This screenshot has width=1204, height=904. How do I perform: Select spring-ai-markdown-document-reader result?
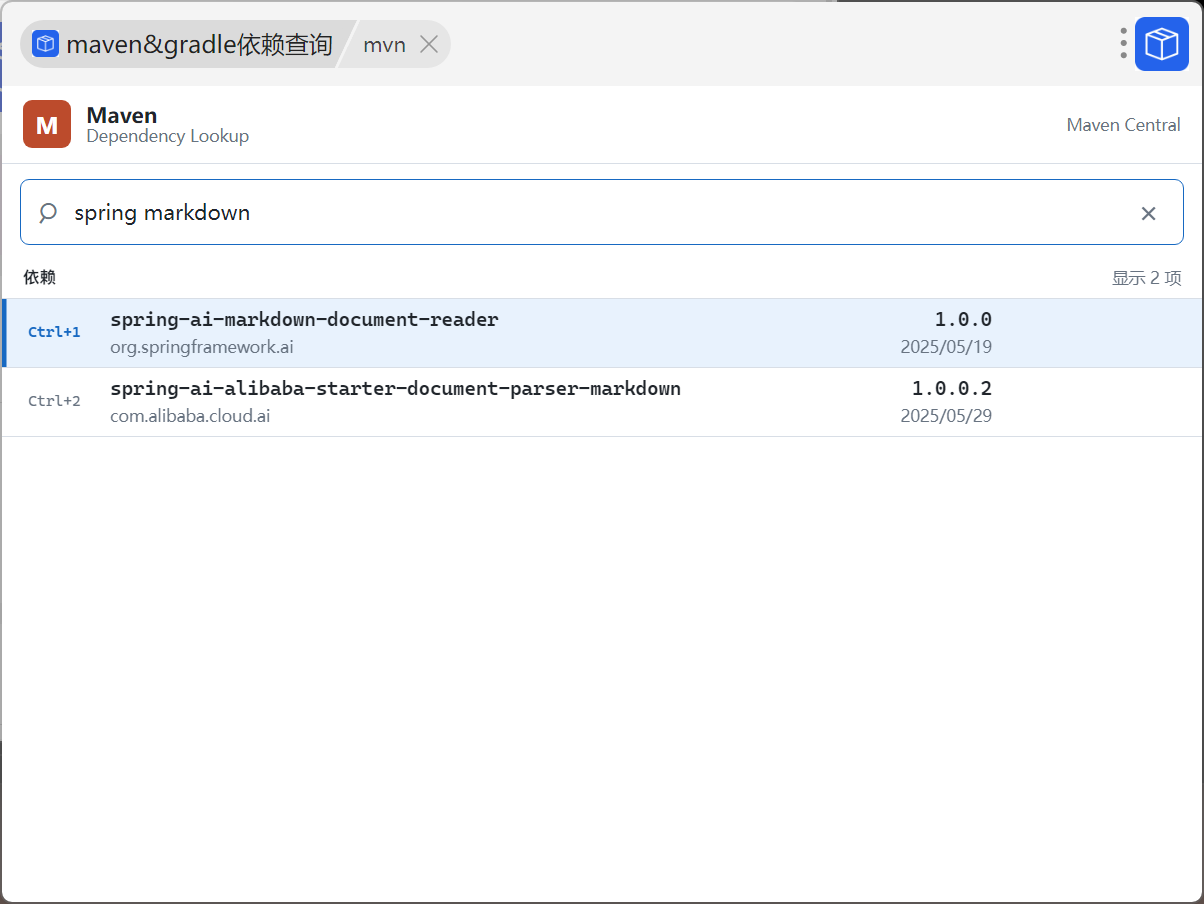pos(602,333)
